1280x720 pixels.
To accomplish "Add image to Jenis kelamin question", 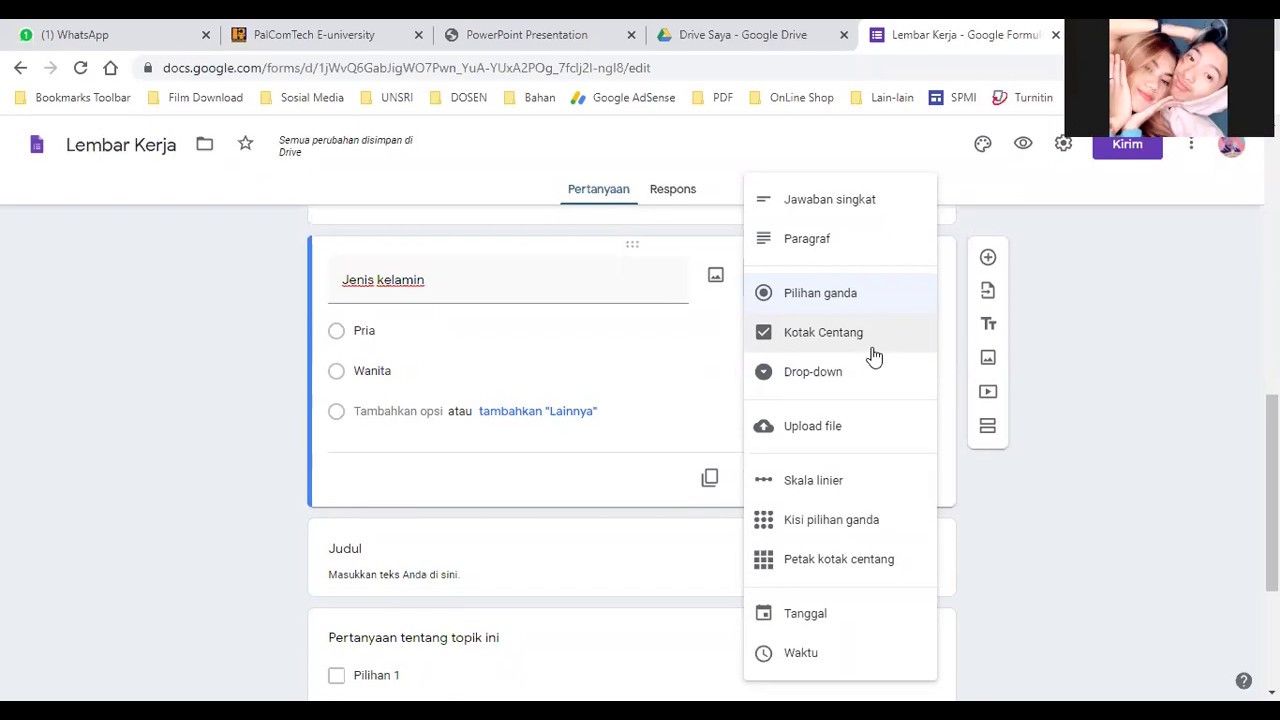I will [x=716, y=274].
